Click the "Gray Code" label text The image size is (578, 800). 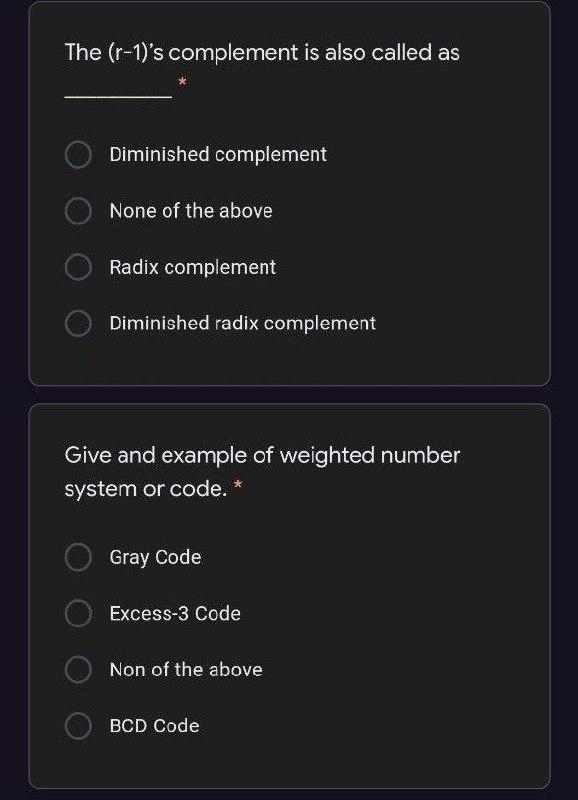point(155,557)
